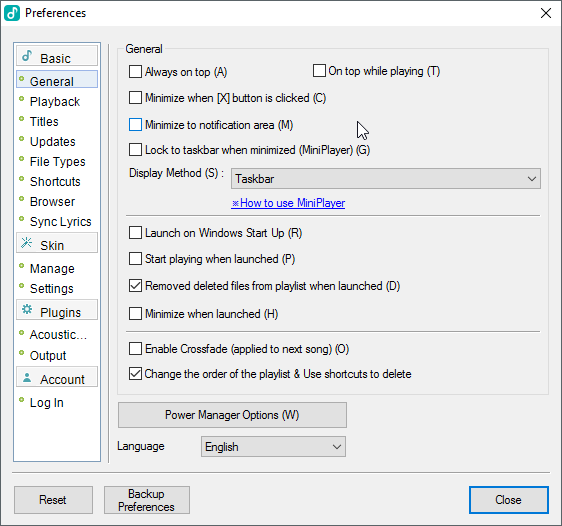Click the gear icon beside Plugins
This screenshot has width=562, height=526.
27,310
